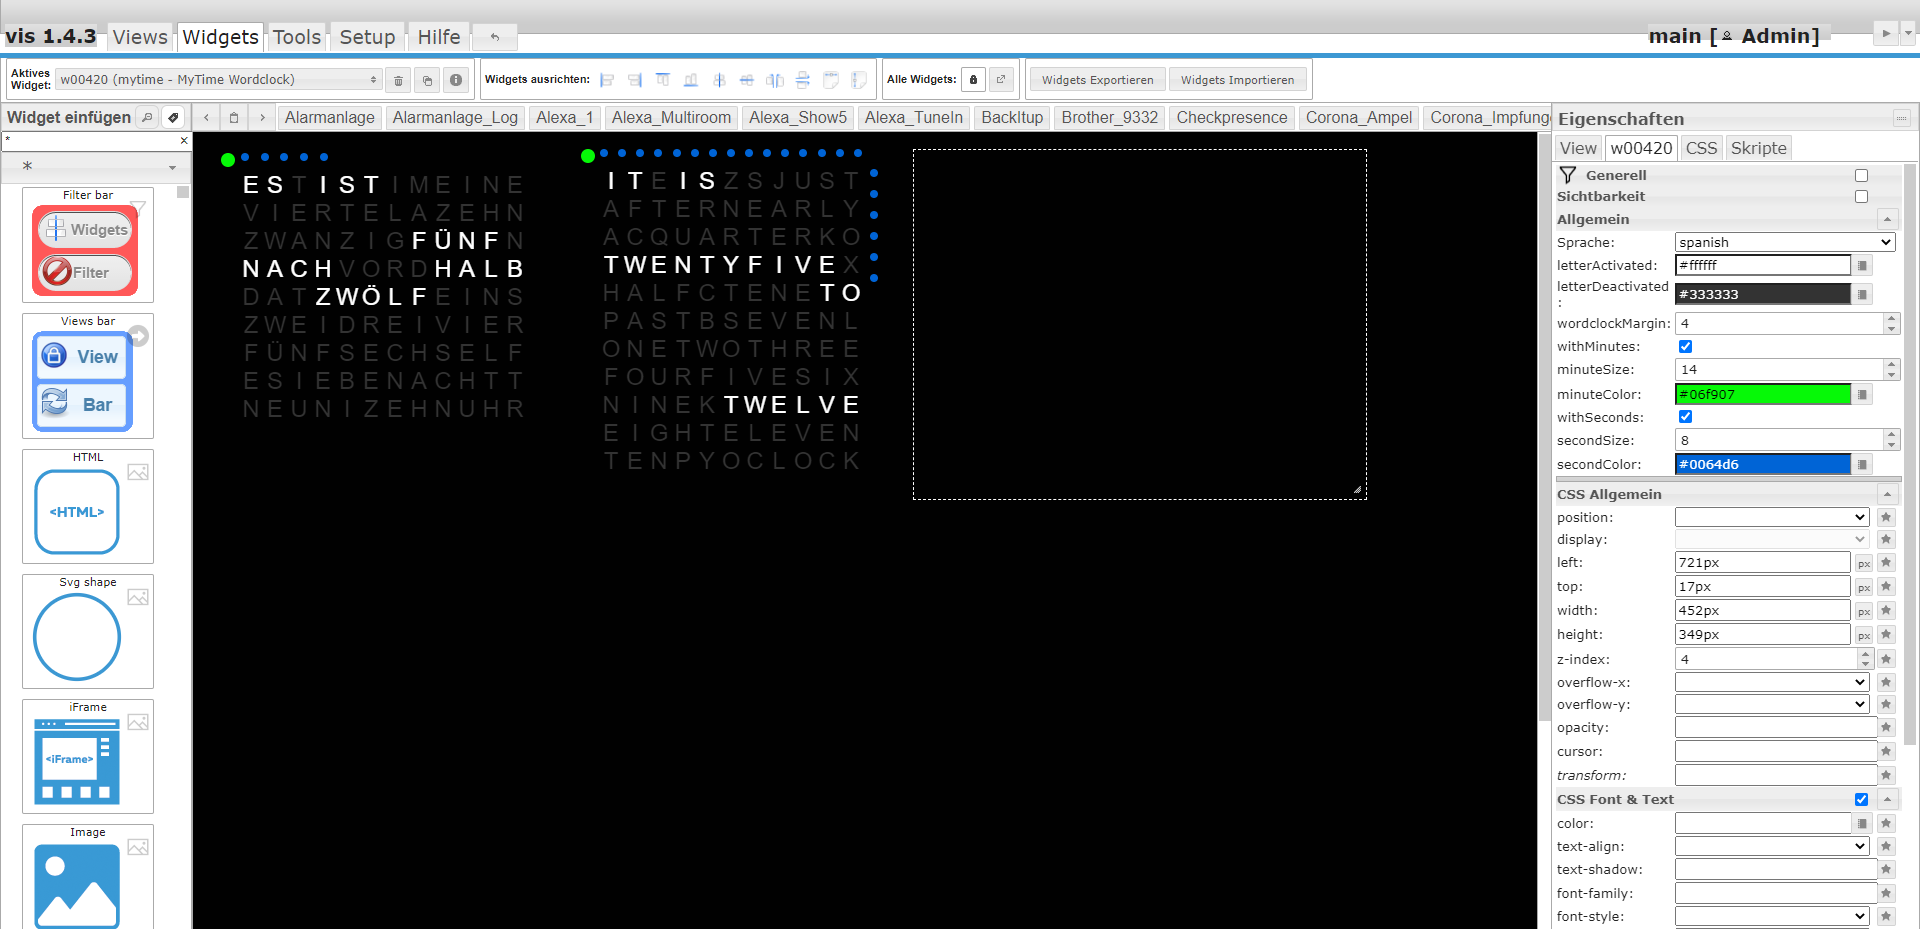
Task: Open the position dropdown
Action: tap(1772, 517)
